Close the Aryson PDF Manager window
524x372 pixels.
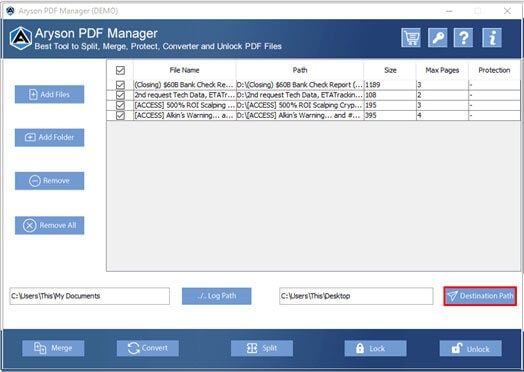[507, 11]
